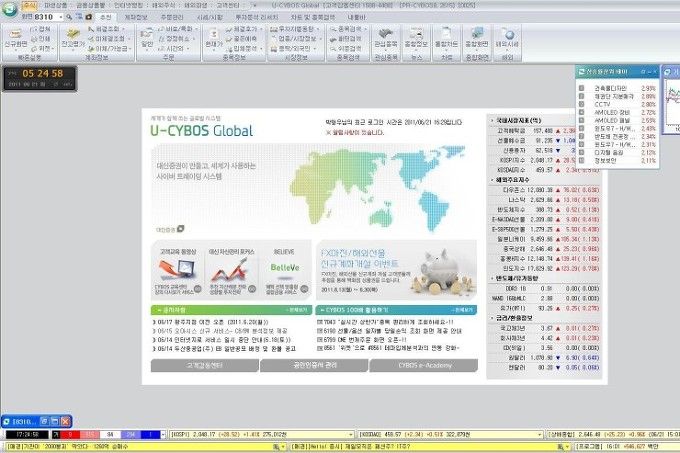680x453 pixels.
Task: Open the 화면 number 8310 dropdown
Action: pyautogui.click(x=61, y=17)
